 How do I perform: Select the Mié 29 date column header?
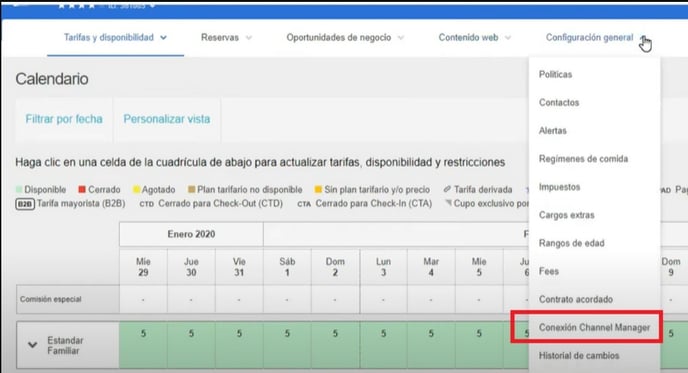tap(143, 267)
